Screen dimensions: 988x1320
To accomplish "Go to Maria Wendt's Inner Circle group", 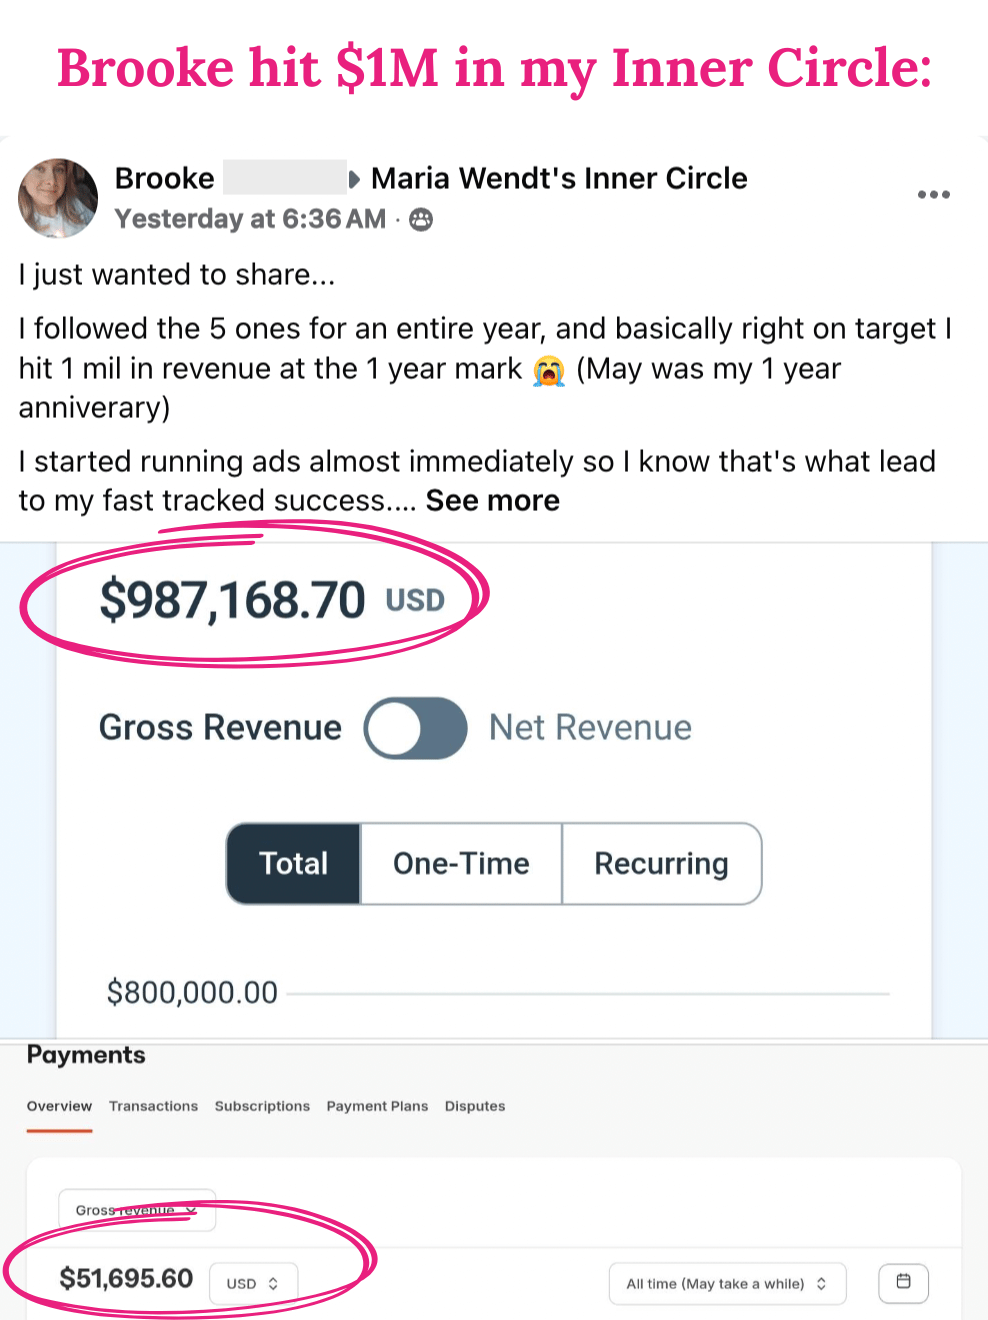I will pos(559,179).
